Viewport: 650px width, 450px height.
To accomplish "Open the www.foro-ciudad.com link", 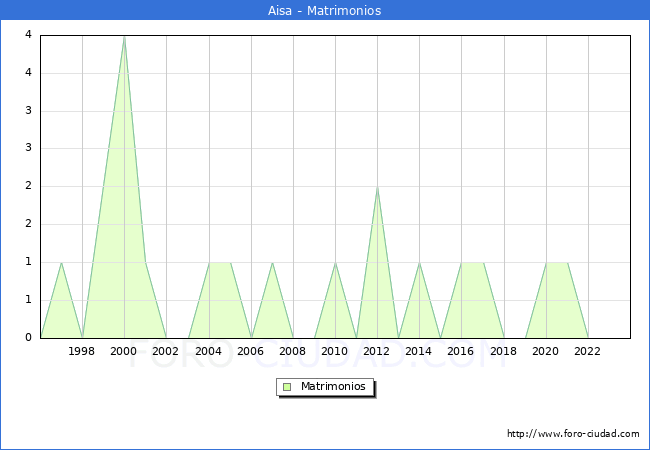I will (x=573, y=434).
